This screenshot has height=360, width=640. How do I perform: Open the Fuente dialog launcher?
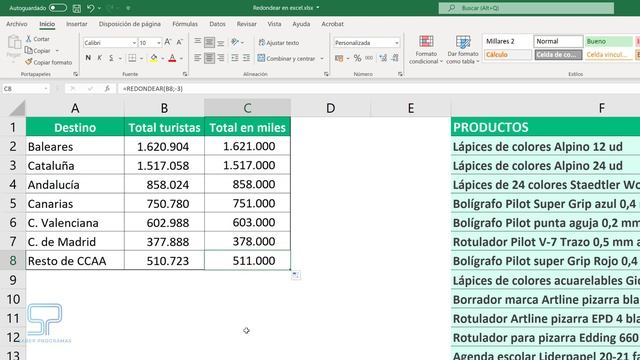point(185,74)
